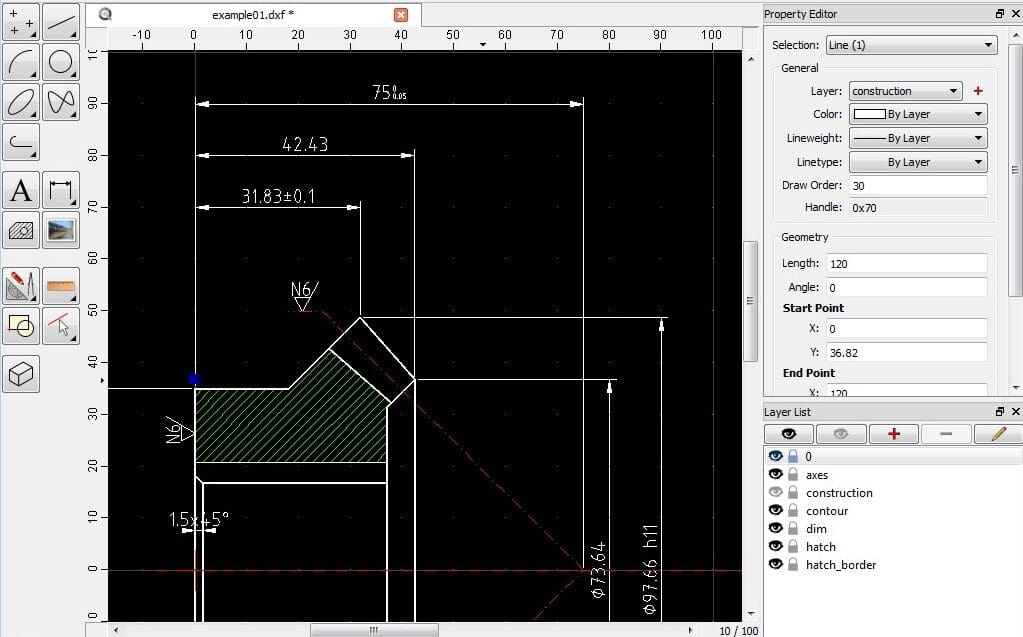Toggle visibility of contour layer
Viewport: 1023px width, 637px height.
(x=775, y=510)
